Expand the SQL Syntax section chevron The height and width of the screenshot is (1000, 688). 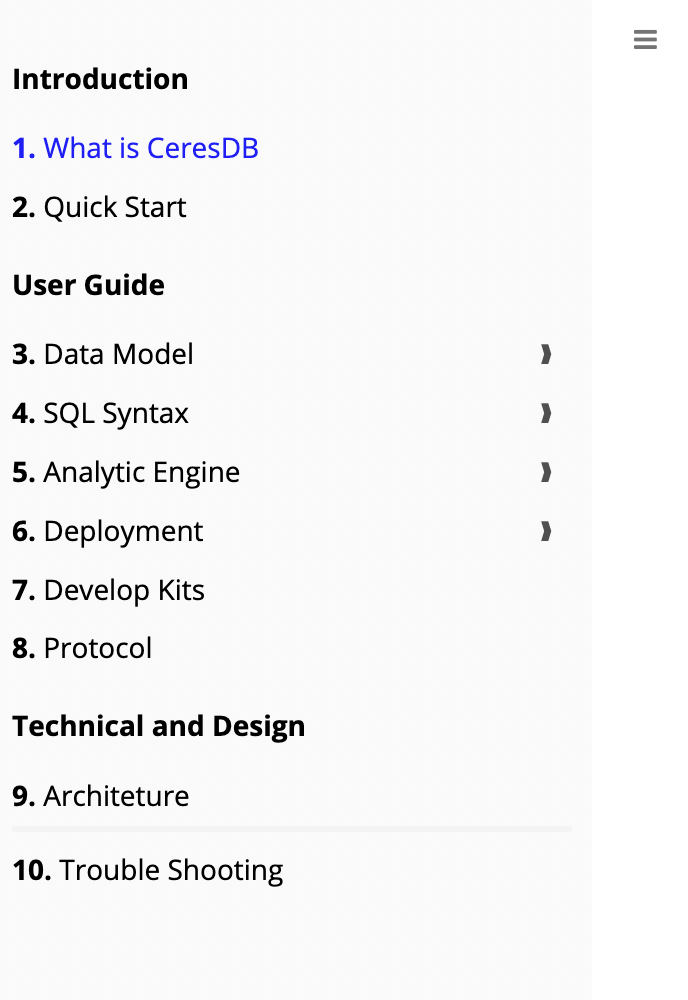546,413
